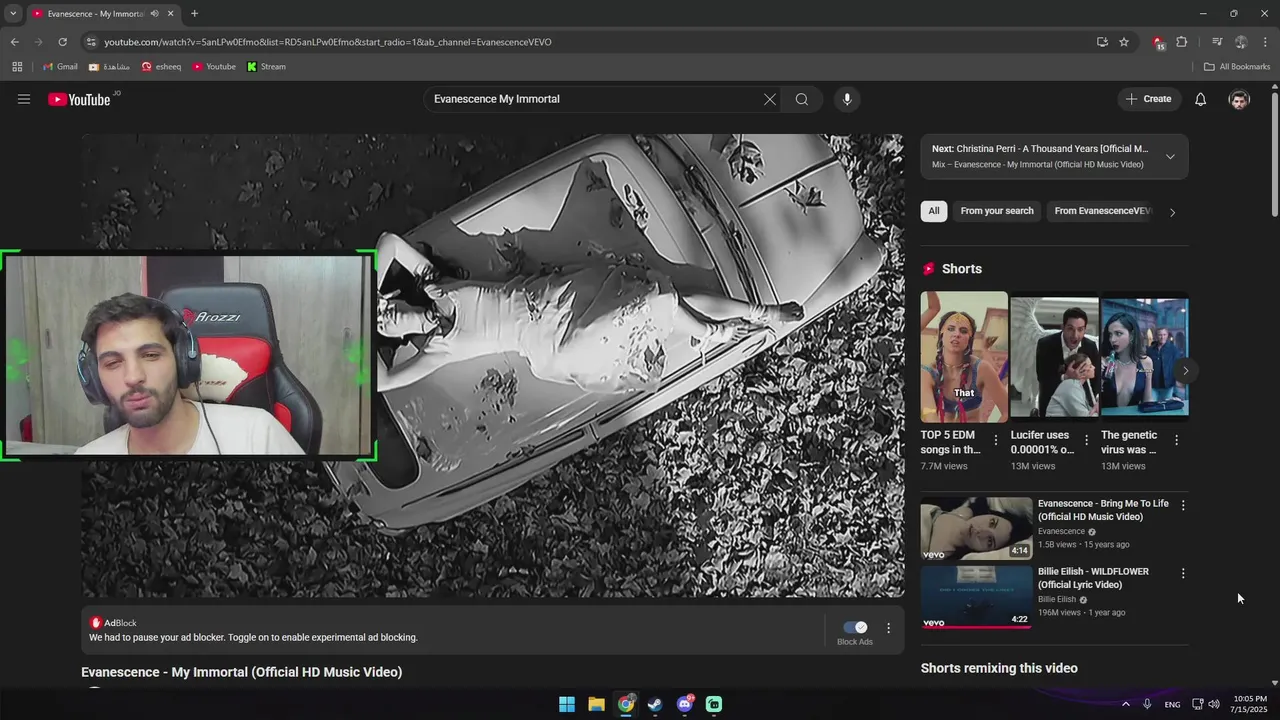
Task: Open Discord from taskbar
Action: (685, 704)
